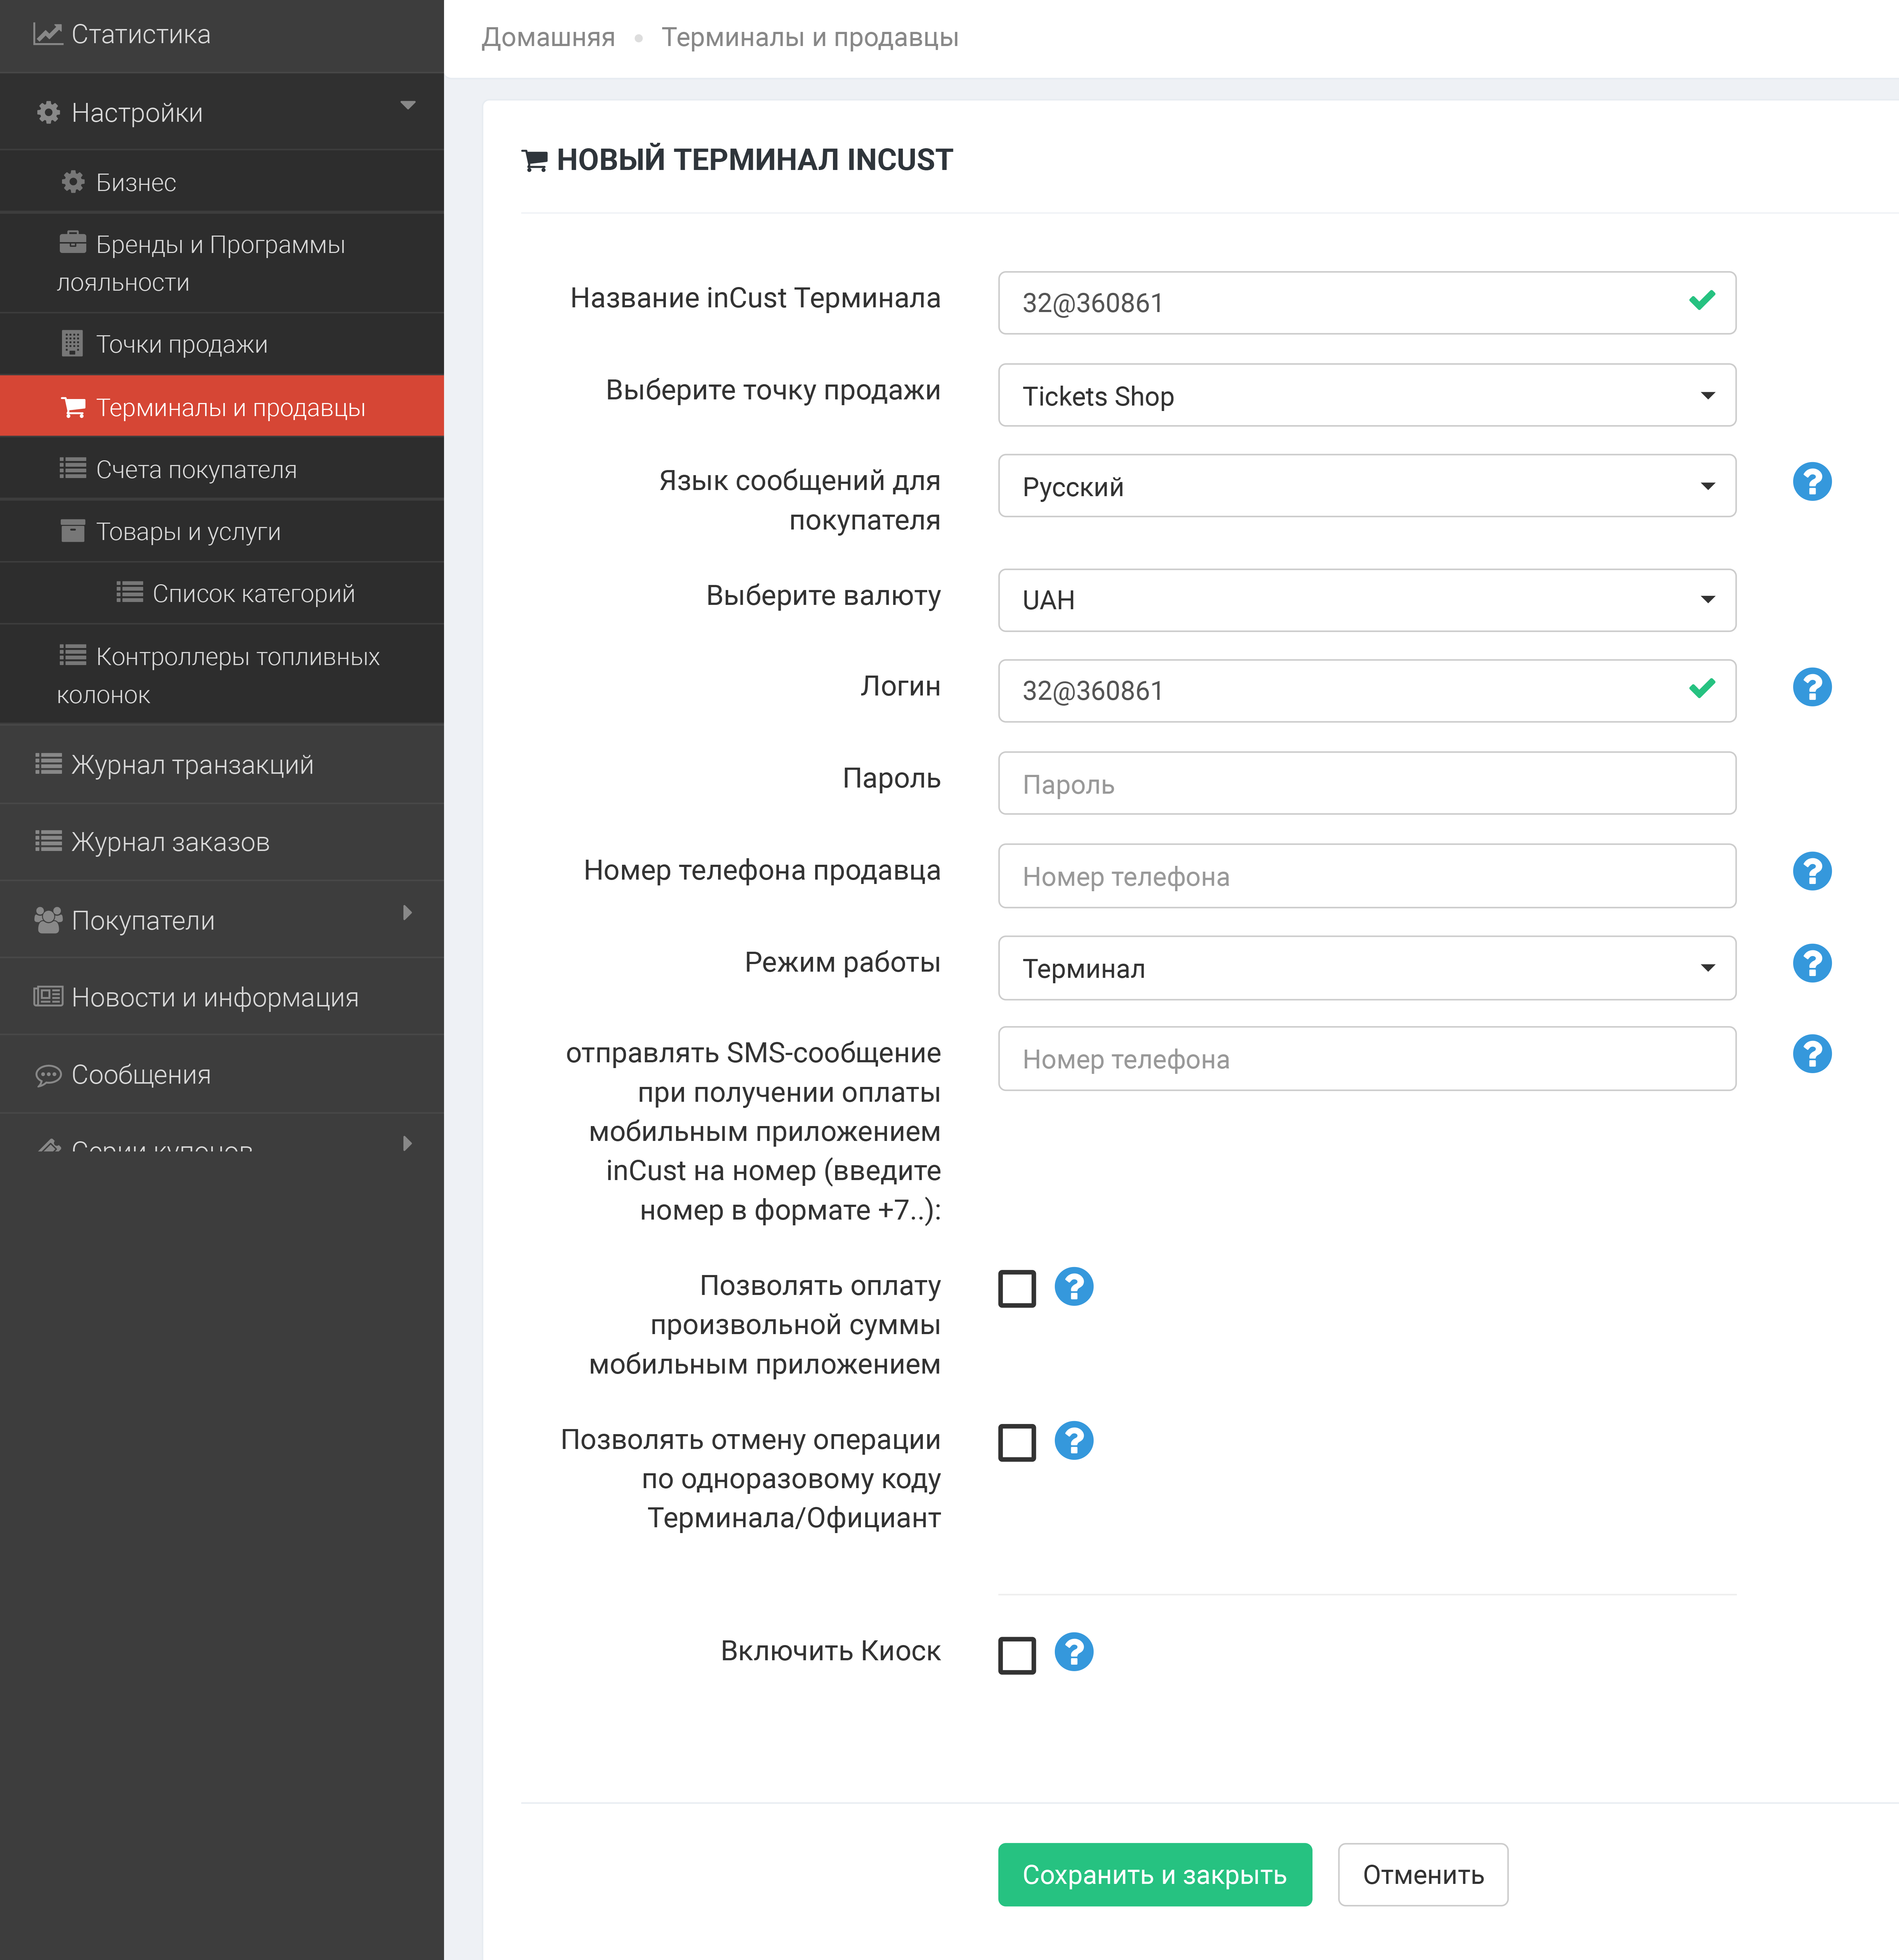Click the Статистика chart icon

[47, 34]
